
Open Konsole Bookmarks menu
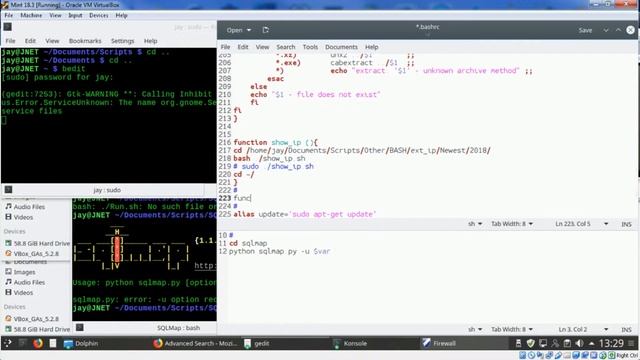point(85,41)
